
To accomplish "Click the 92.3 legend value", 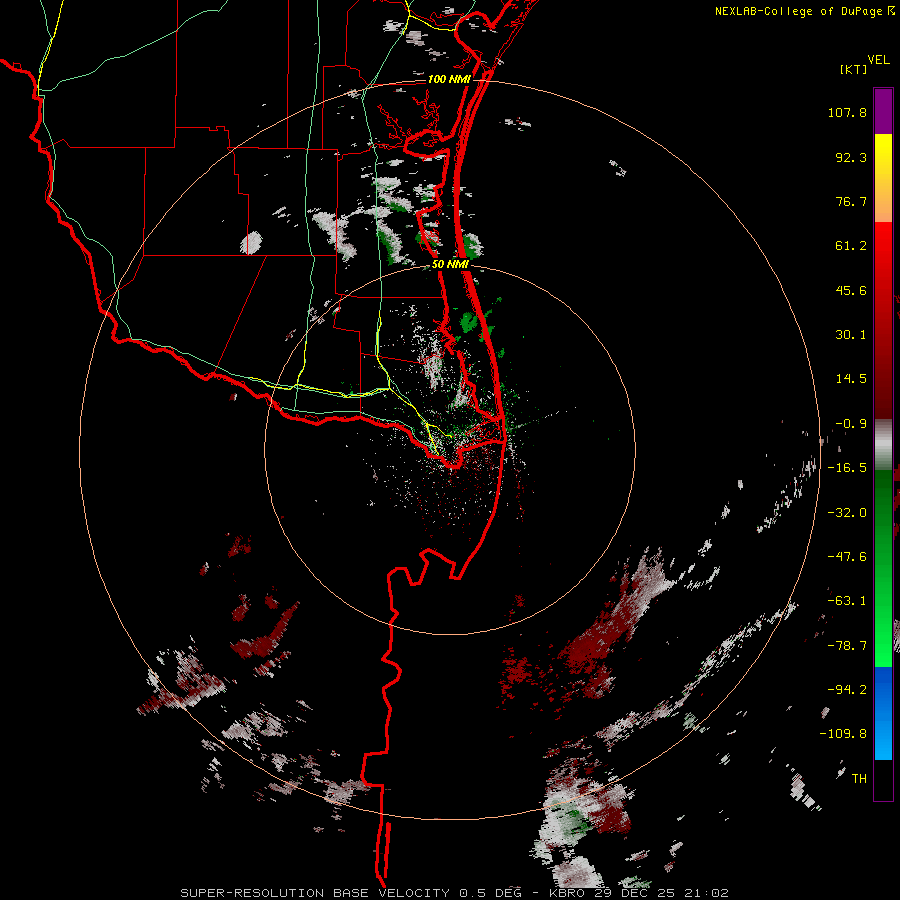I will tap(851, 157).
